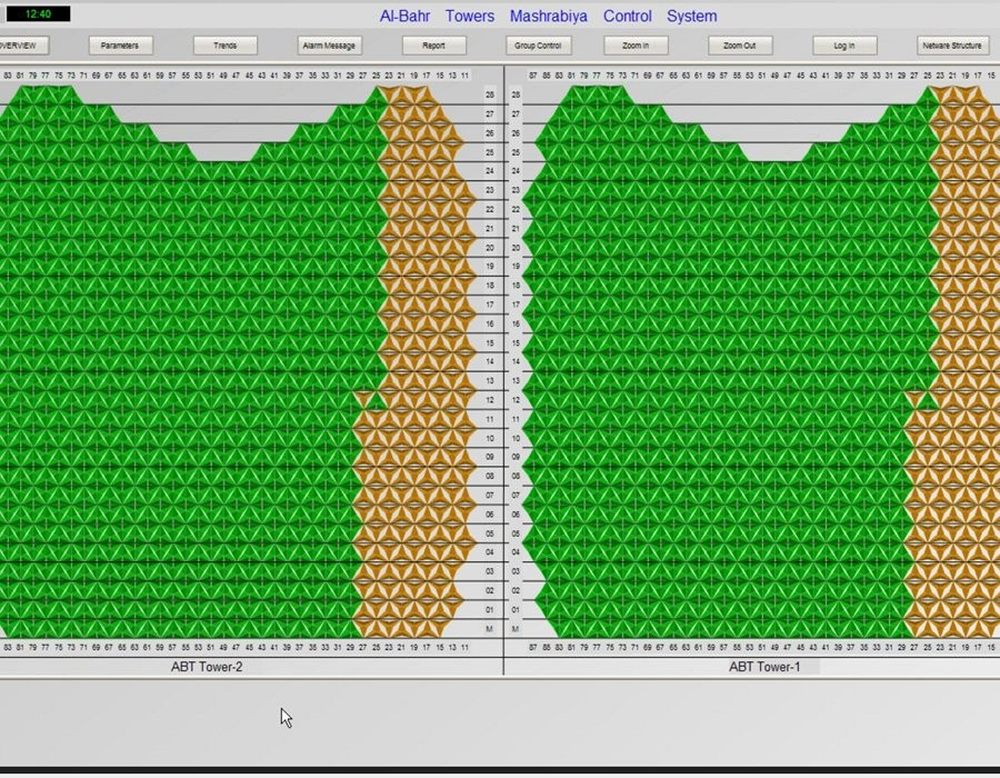The height and width of the screenshot is (778, 1000).
Task: Open Group Control
Action: pos(538,46)
